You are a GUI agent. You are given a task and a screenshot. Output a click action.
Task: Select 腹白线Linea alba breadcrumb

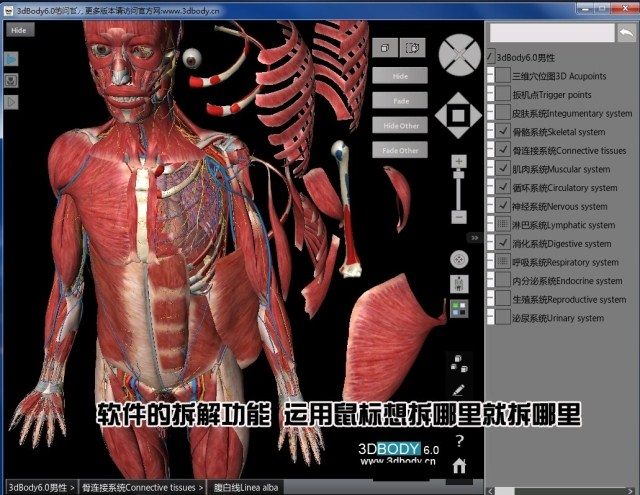click(x=246, y=487)
